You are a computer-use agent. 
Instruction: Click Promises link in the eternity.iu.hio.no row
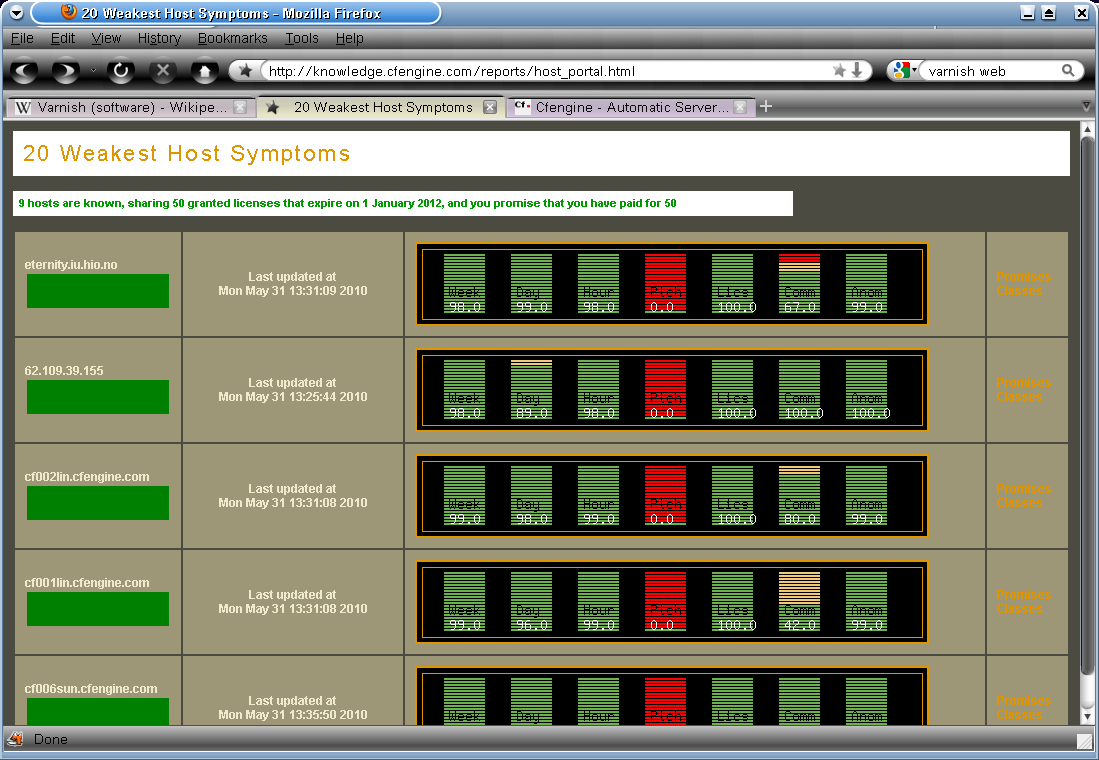click(x=1023, y=277)
